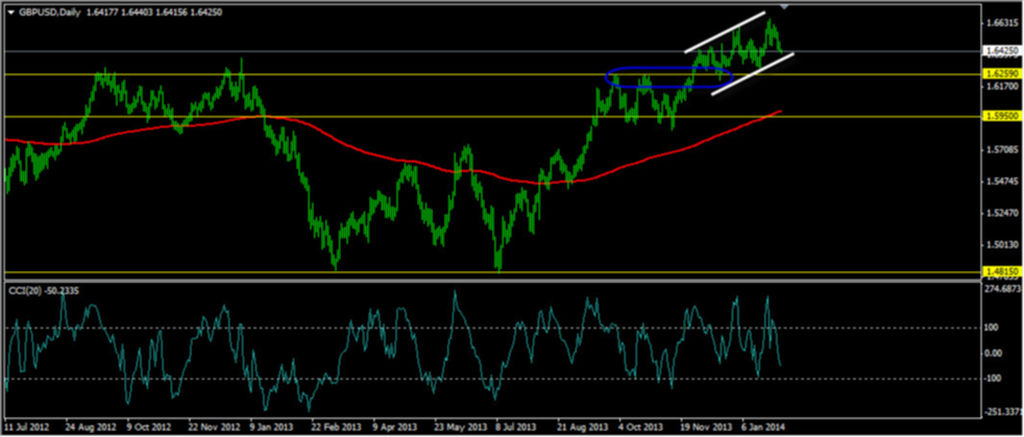Click the -251.3371 CCI scale value
1024x437 pixels.
1002,412
